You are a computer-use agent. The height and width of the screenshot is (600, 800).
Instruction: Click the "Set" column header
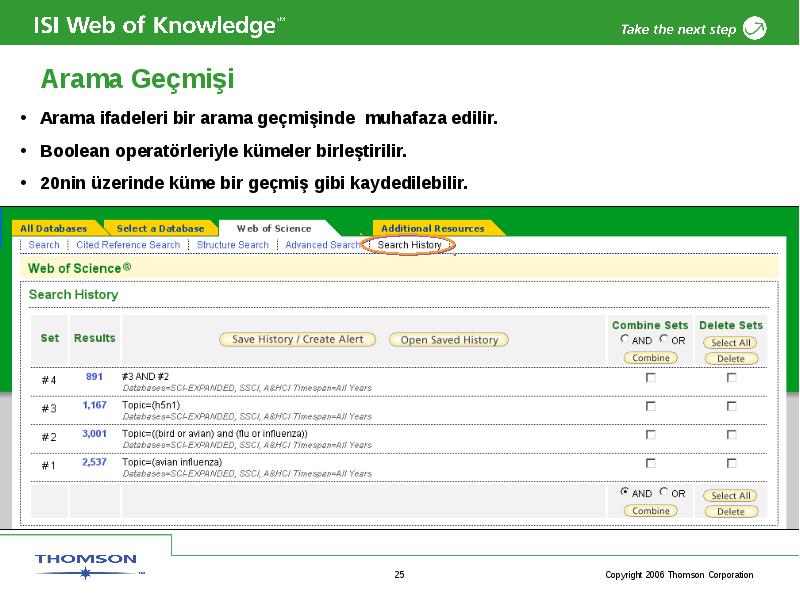[50, 338]
